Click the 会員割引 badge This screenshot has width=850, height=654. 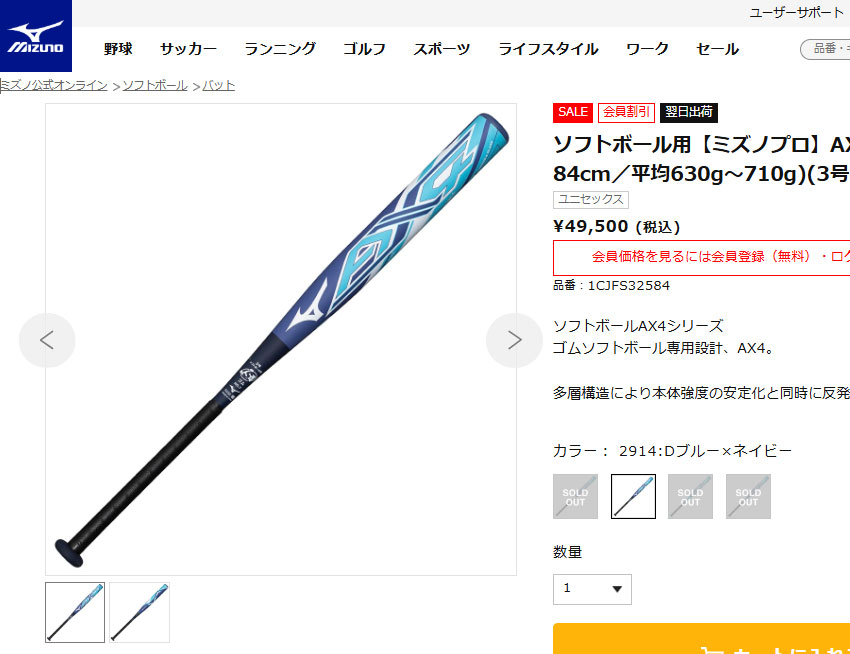626,112
